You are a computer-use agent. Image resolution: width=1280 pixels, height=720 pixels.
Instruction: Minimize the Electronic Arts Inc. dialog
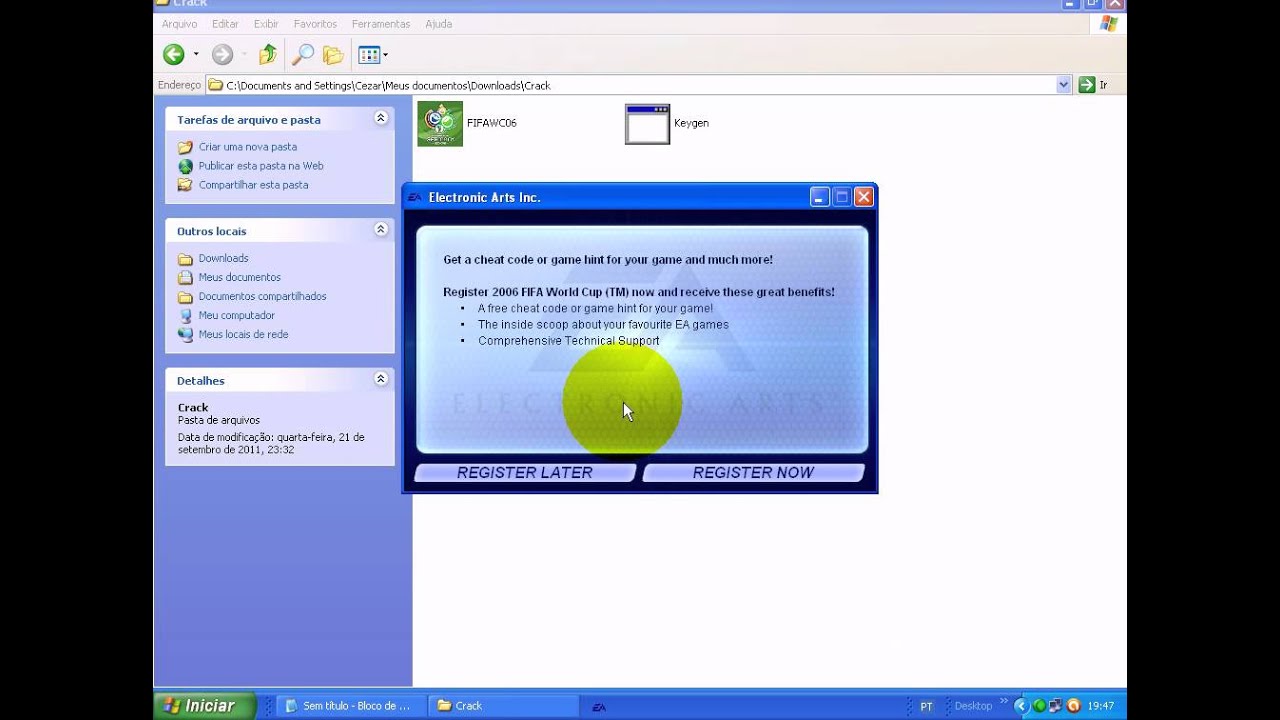click(x=819, y=197)
